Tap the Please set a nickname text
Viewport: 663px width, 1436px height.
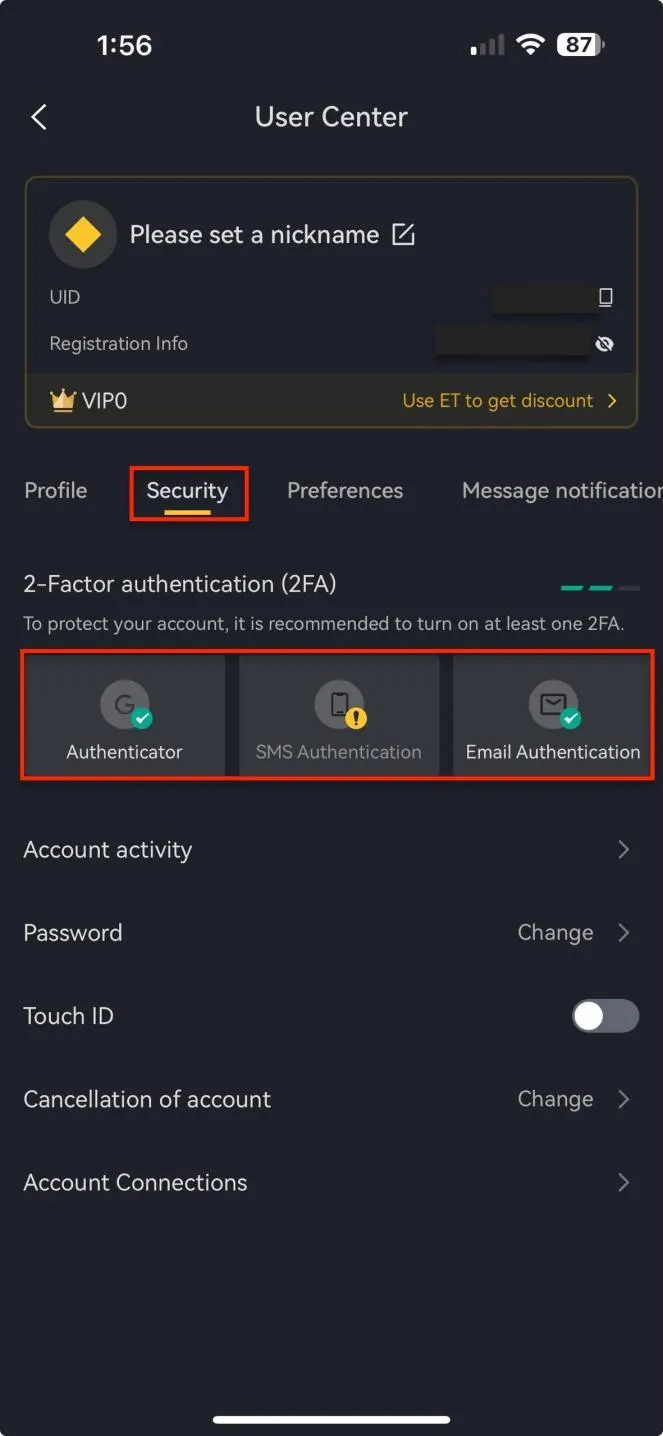[254, 235]
